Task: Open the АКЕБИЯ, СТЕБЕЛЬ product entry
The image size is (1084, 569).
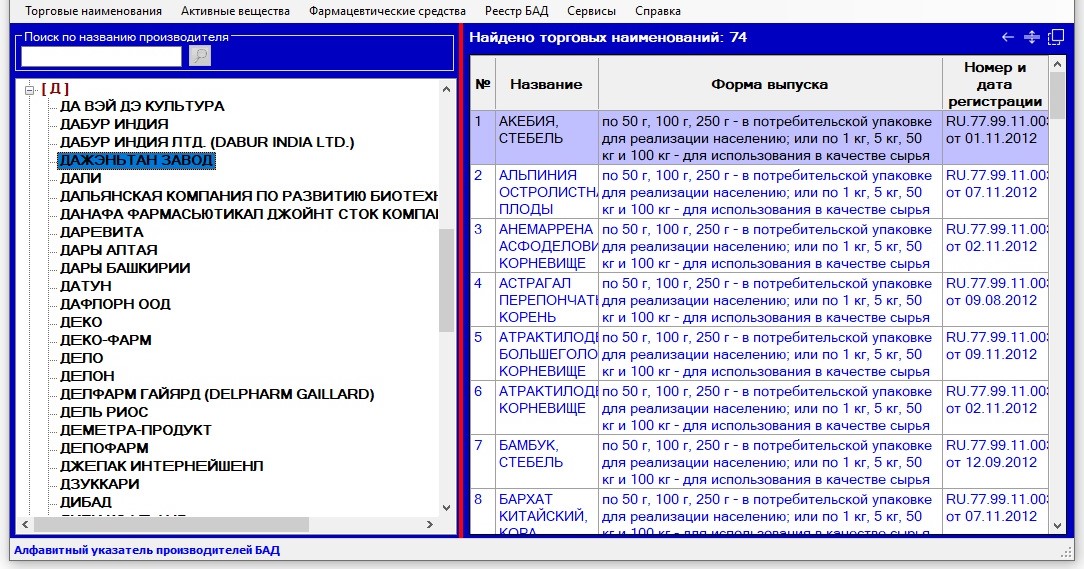Action: [x=530, y=130]
